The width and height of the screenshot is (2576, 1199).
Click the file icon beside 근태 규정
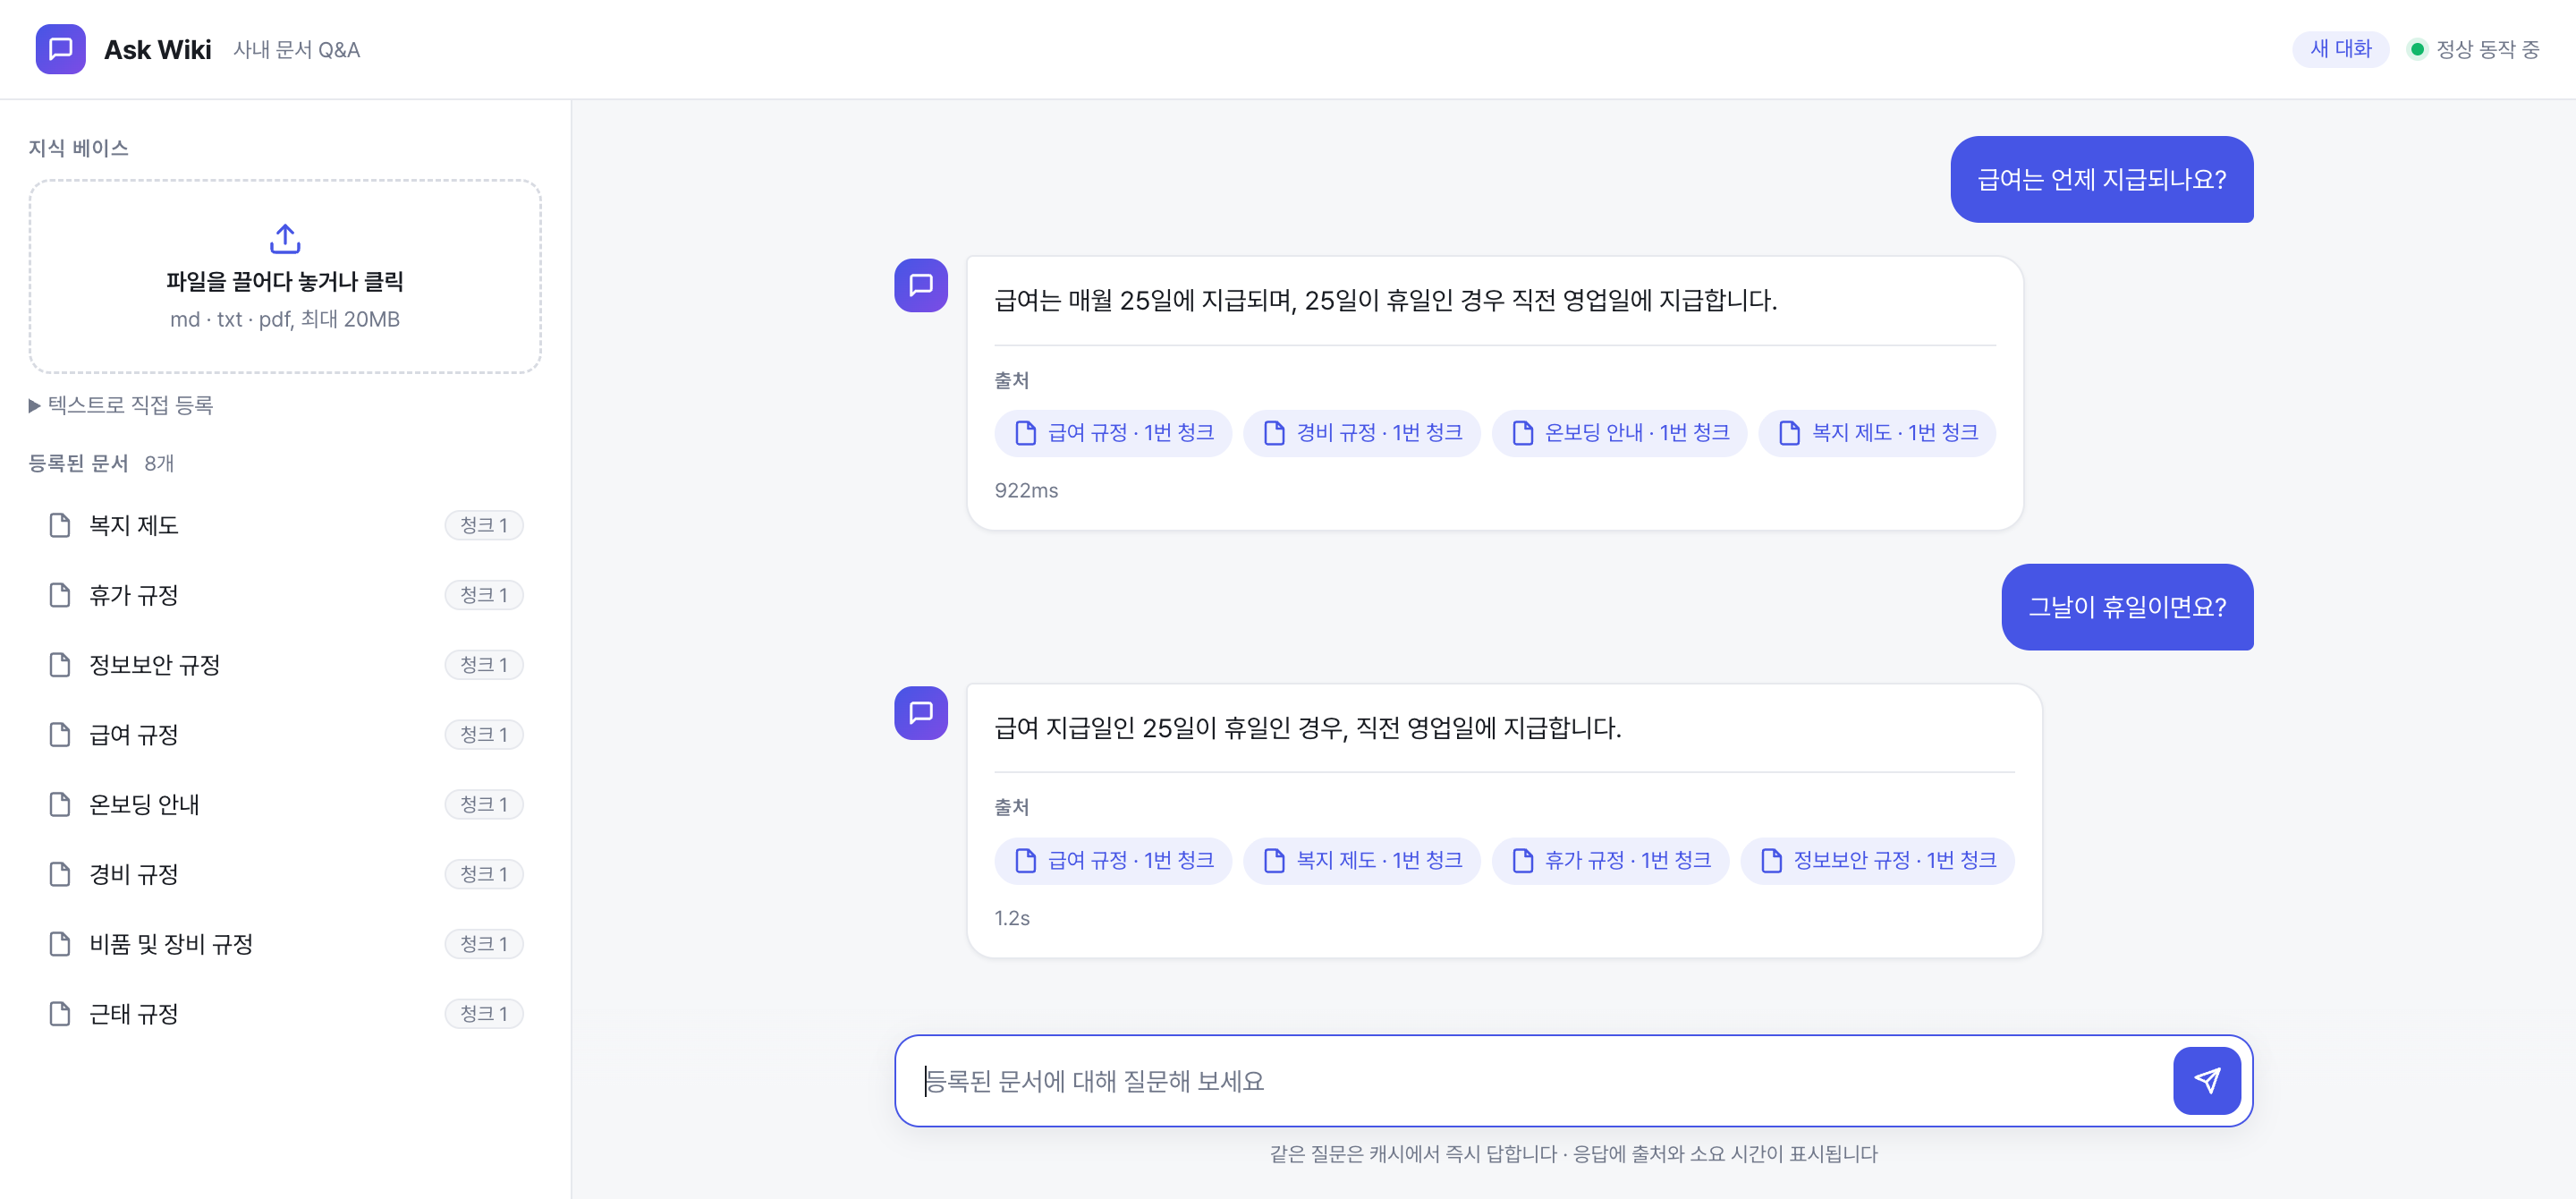click(60, 1014)
